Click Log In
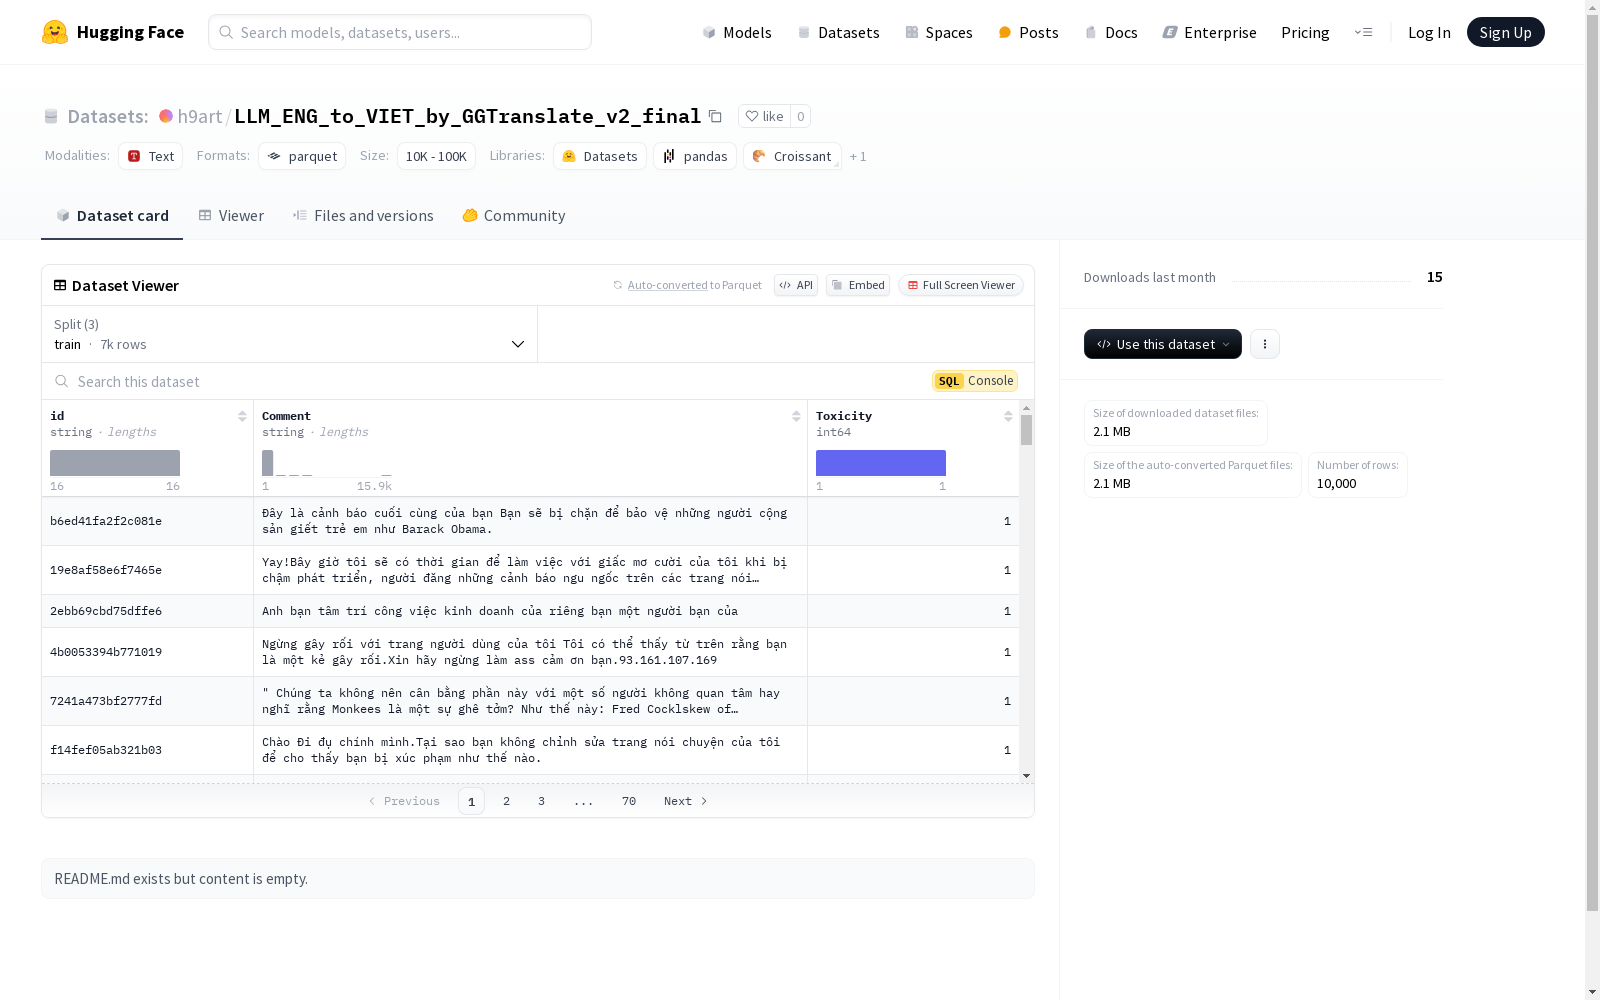1600x1000 pixels. (x=1429, y=32)
